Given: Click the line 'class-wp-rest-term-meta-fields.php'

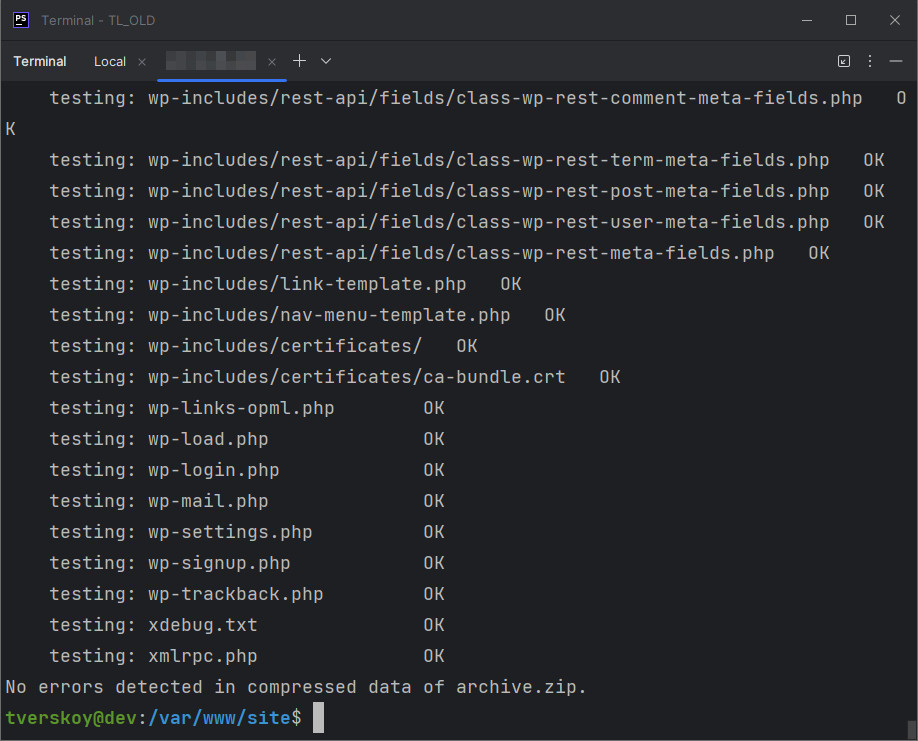Looking at the screenshot, I should [x=642, y=160].
